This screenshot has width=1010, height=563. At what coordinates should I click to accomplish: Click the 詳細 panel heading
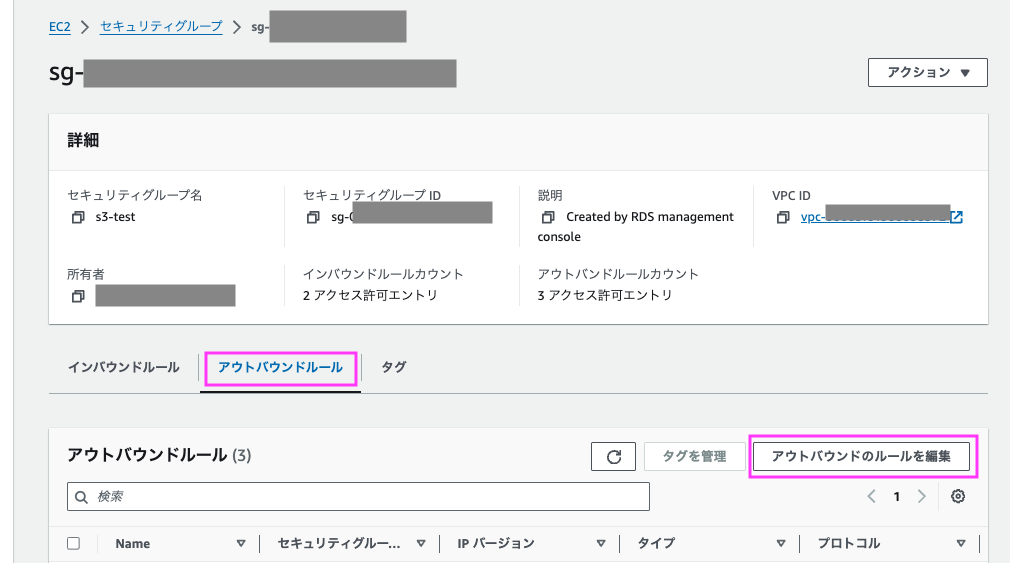[x=83, y=140]
